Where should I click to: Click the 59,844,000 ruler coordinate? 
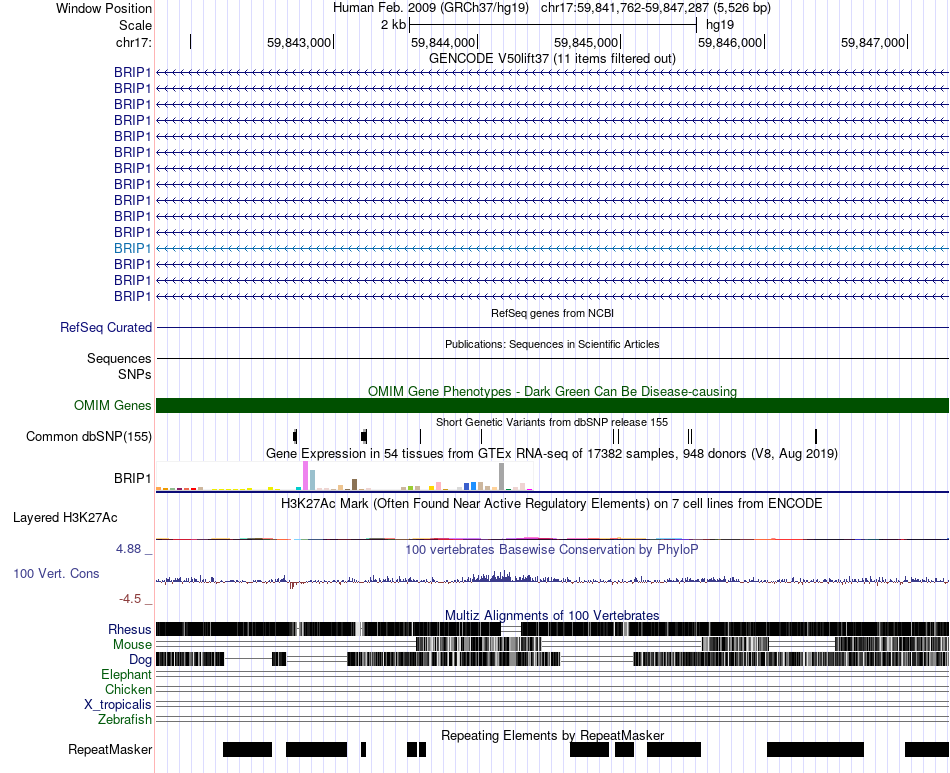point(443,42)
